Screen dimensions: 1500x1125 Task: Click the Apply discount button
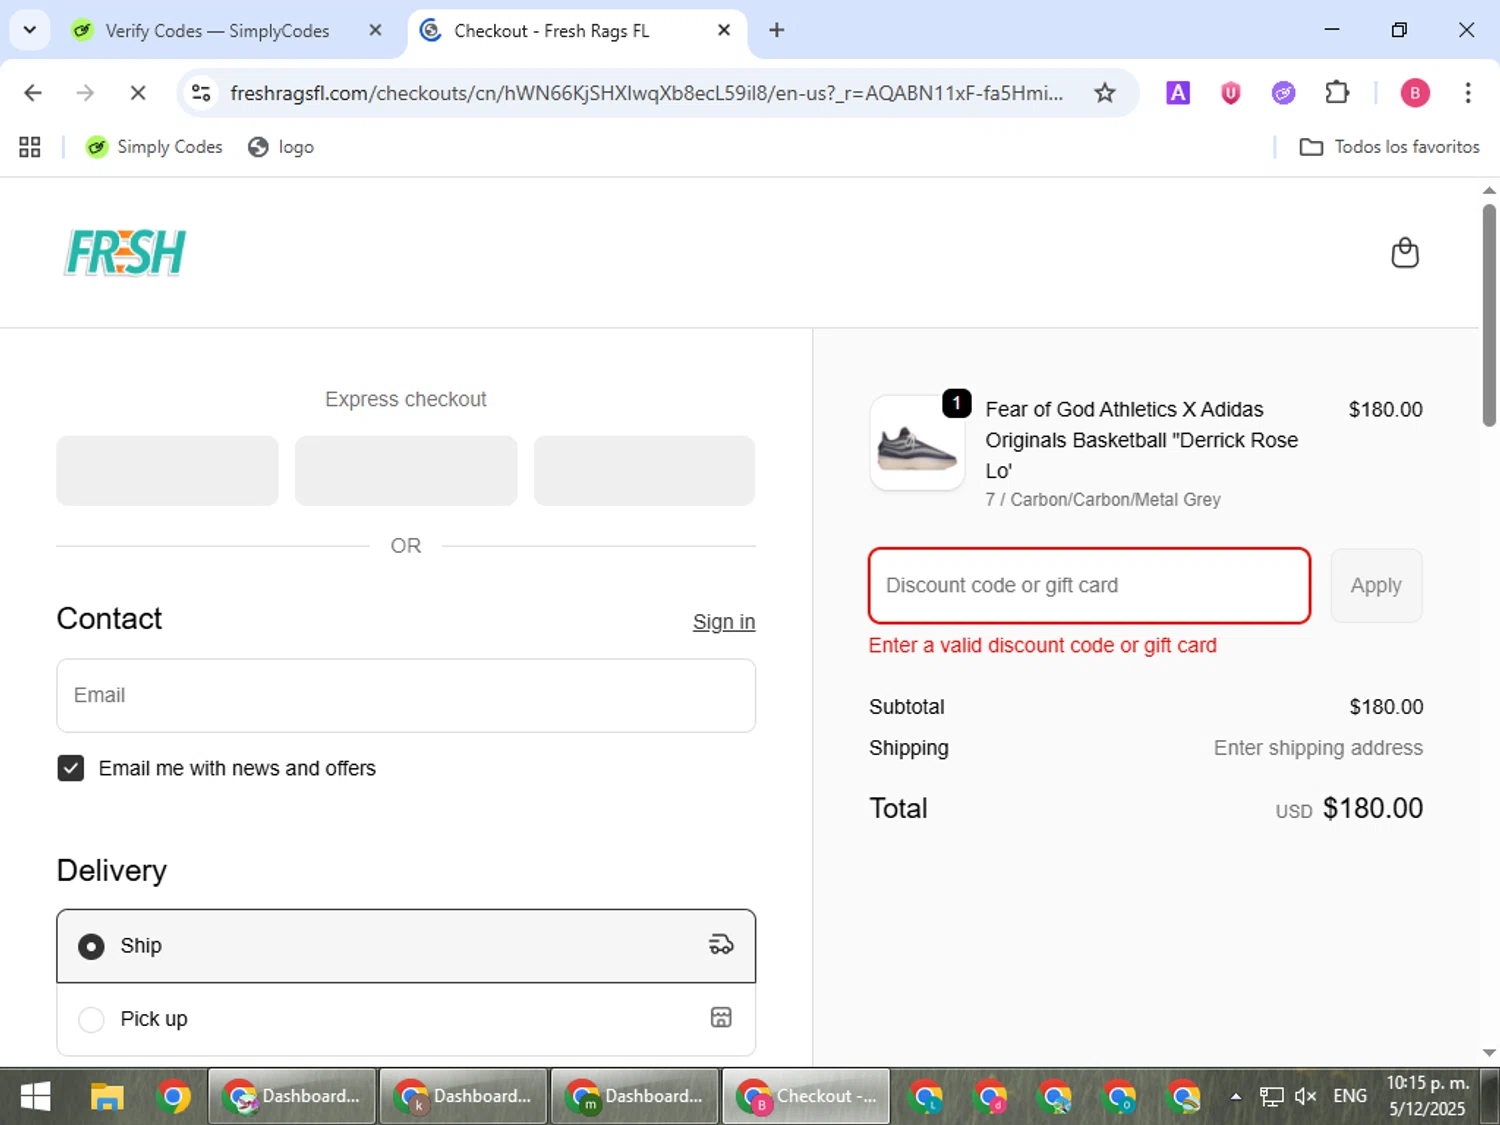point(1376,585)
